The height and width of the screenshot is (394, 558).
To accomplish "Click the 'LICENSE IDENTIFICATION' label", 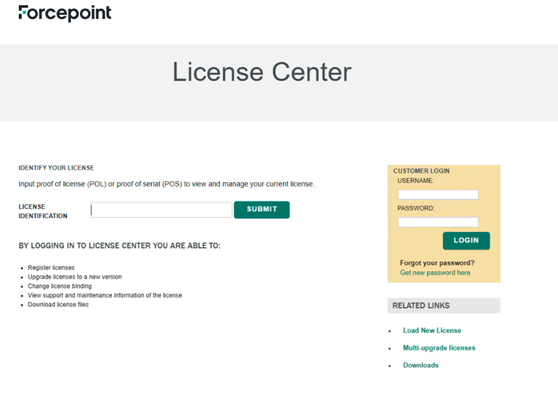I will click(43, 211).
